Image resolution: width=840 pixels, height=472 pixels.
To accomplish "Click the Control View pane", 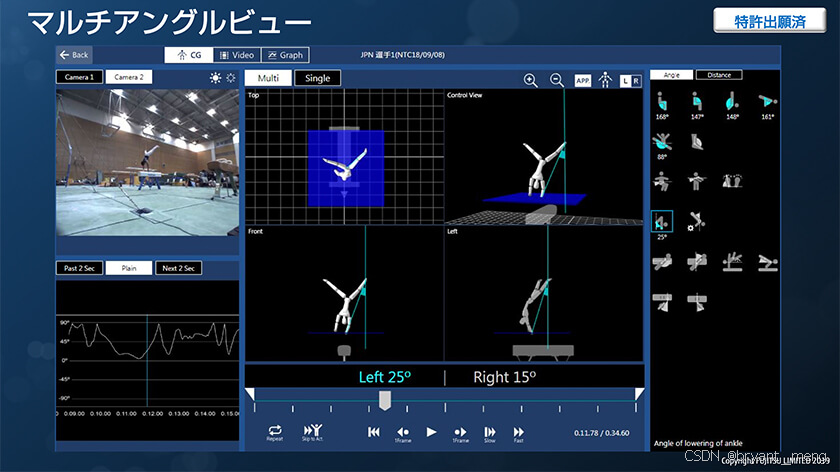I will [544, 156].
